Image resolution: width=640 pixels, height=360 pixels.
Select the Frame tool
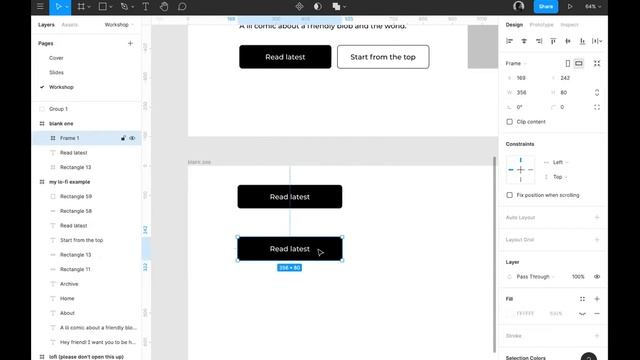[x=81, y=7]
